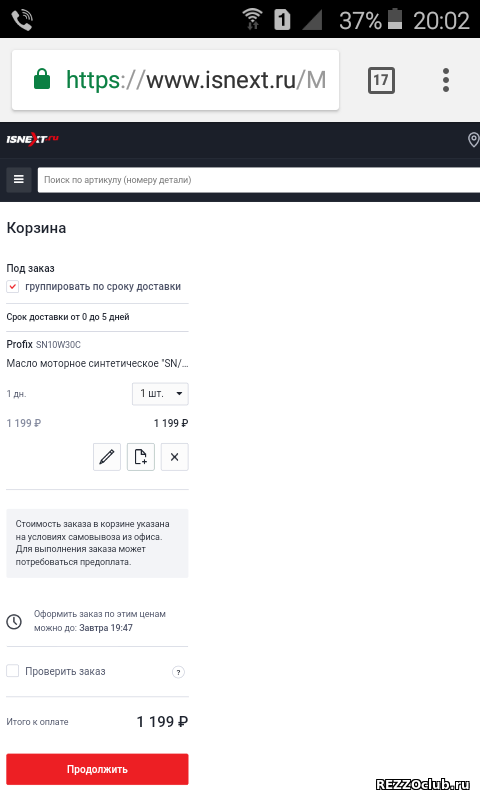This screenshot has width=480, height=800.
Task: Tap the green padlock security icon
Action: point(42,80)
